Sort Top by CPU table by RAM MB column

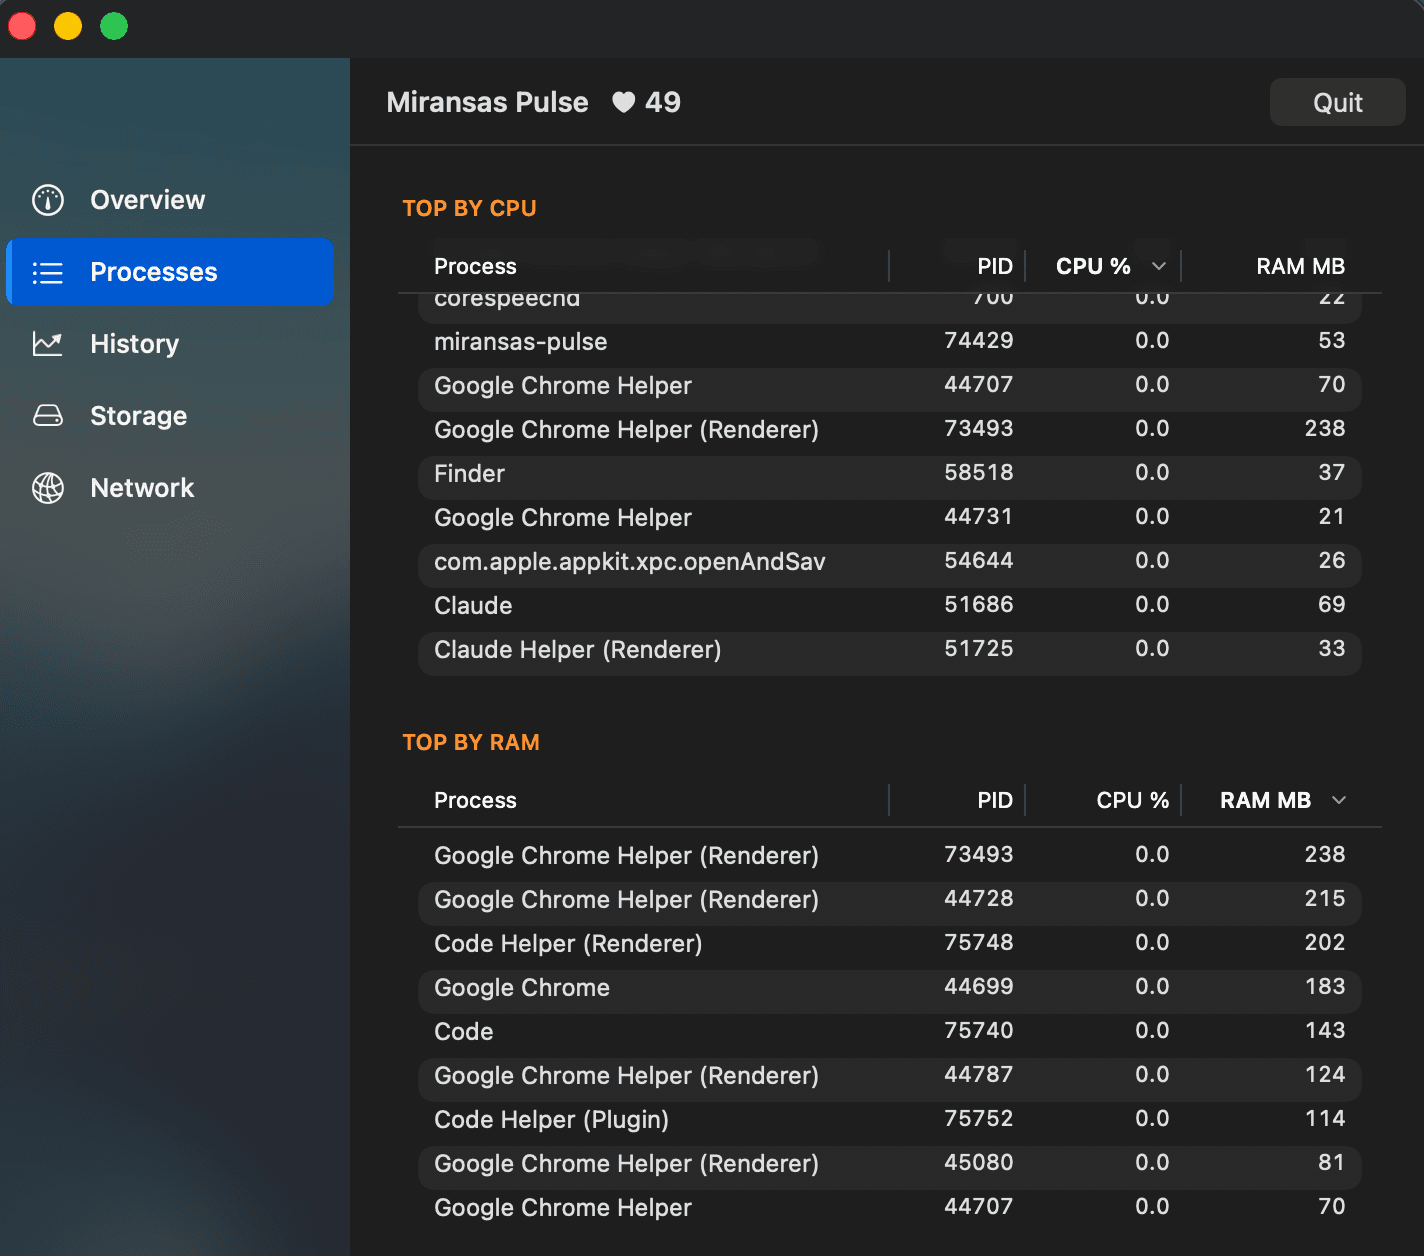click(1300, 266)
